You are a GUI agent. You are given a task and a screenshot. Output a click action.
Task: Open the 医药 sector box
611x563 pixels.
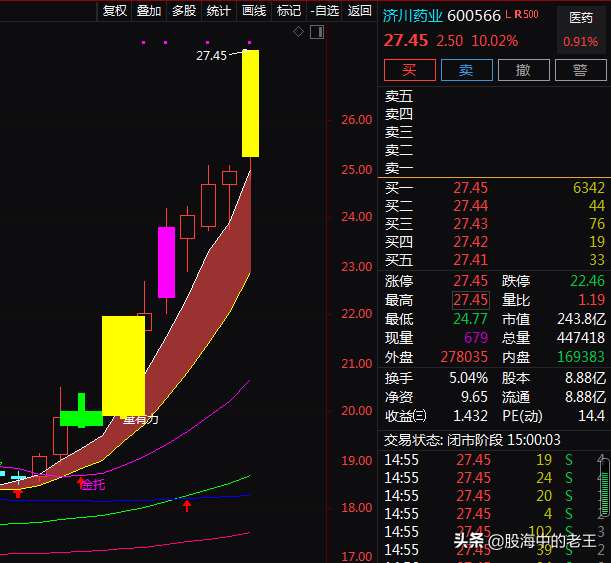pyautogui.click(x=581, y=29)
